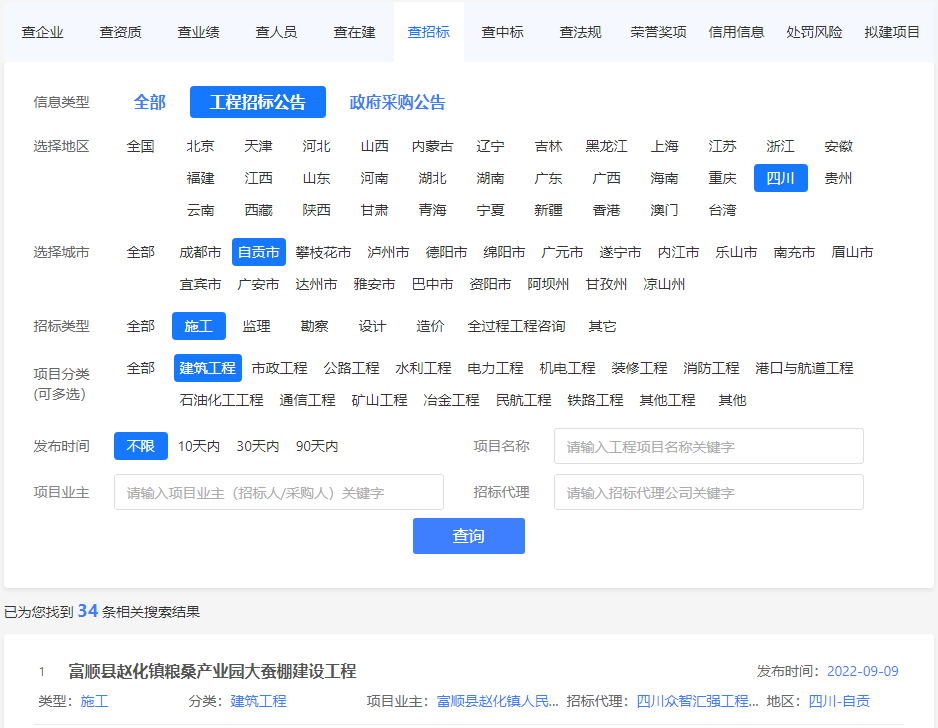Screen dimensions: 938x728
Task: Select 贵州 province
Action: (839, 178)
